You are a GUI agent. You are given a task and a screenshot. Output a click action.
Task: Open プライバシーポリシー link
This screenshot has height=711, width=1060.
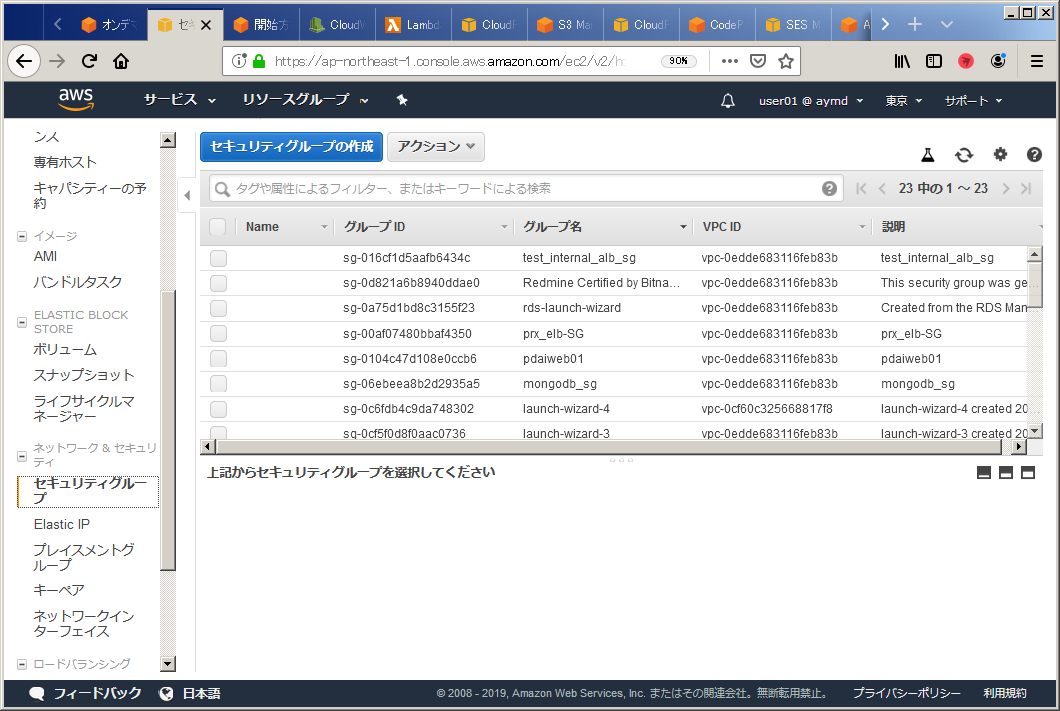(906, 693)
